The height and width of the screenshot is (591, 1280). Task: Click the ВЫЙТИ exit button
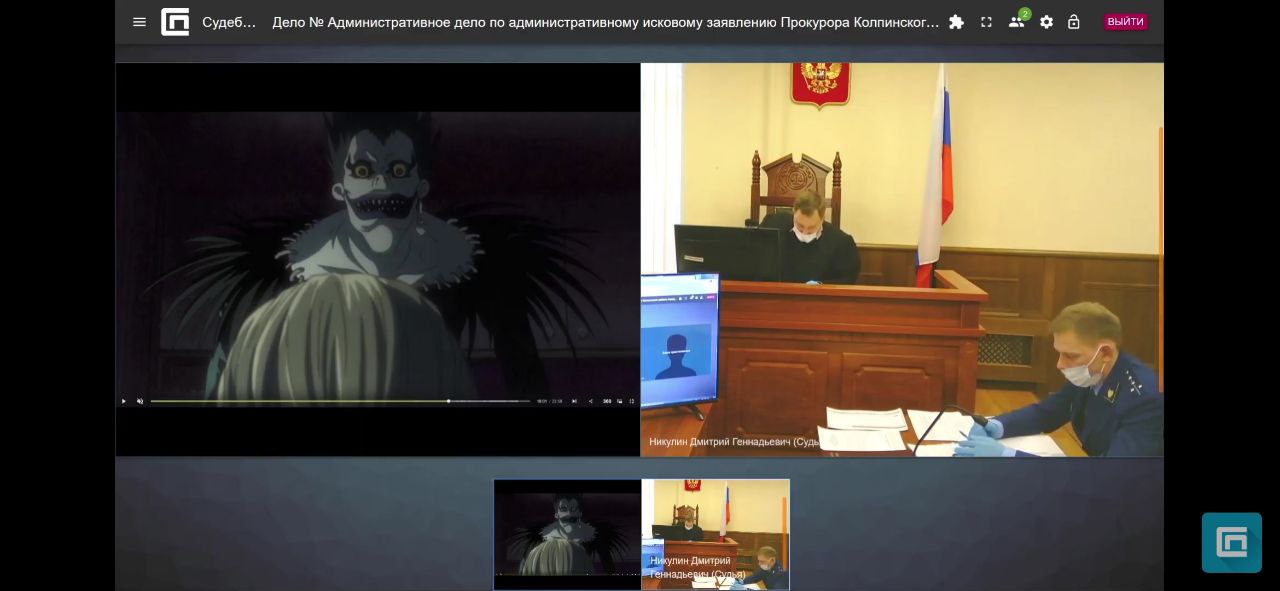click(1125, 22)
